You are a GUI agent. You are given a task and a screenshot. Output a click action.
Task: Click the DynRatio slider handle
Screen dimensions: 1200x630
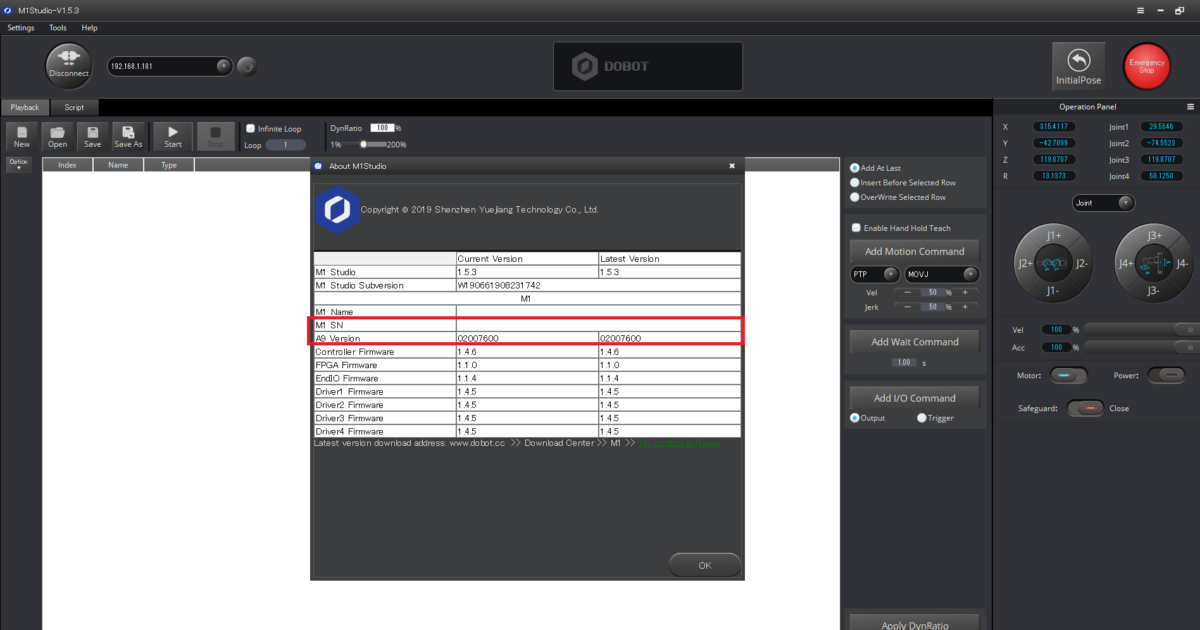[365, 145]
